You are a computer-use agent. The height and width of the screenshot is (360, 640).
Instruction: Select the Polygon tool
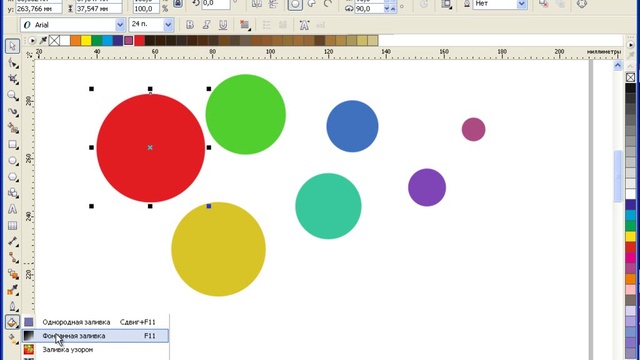[13, 177]
